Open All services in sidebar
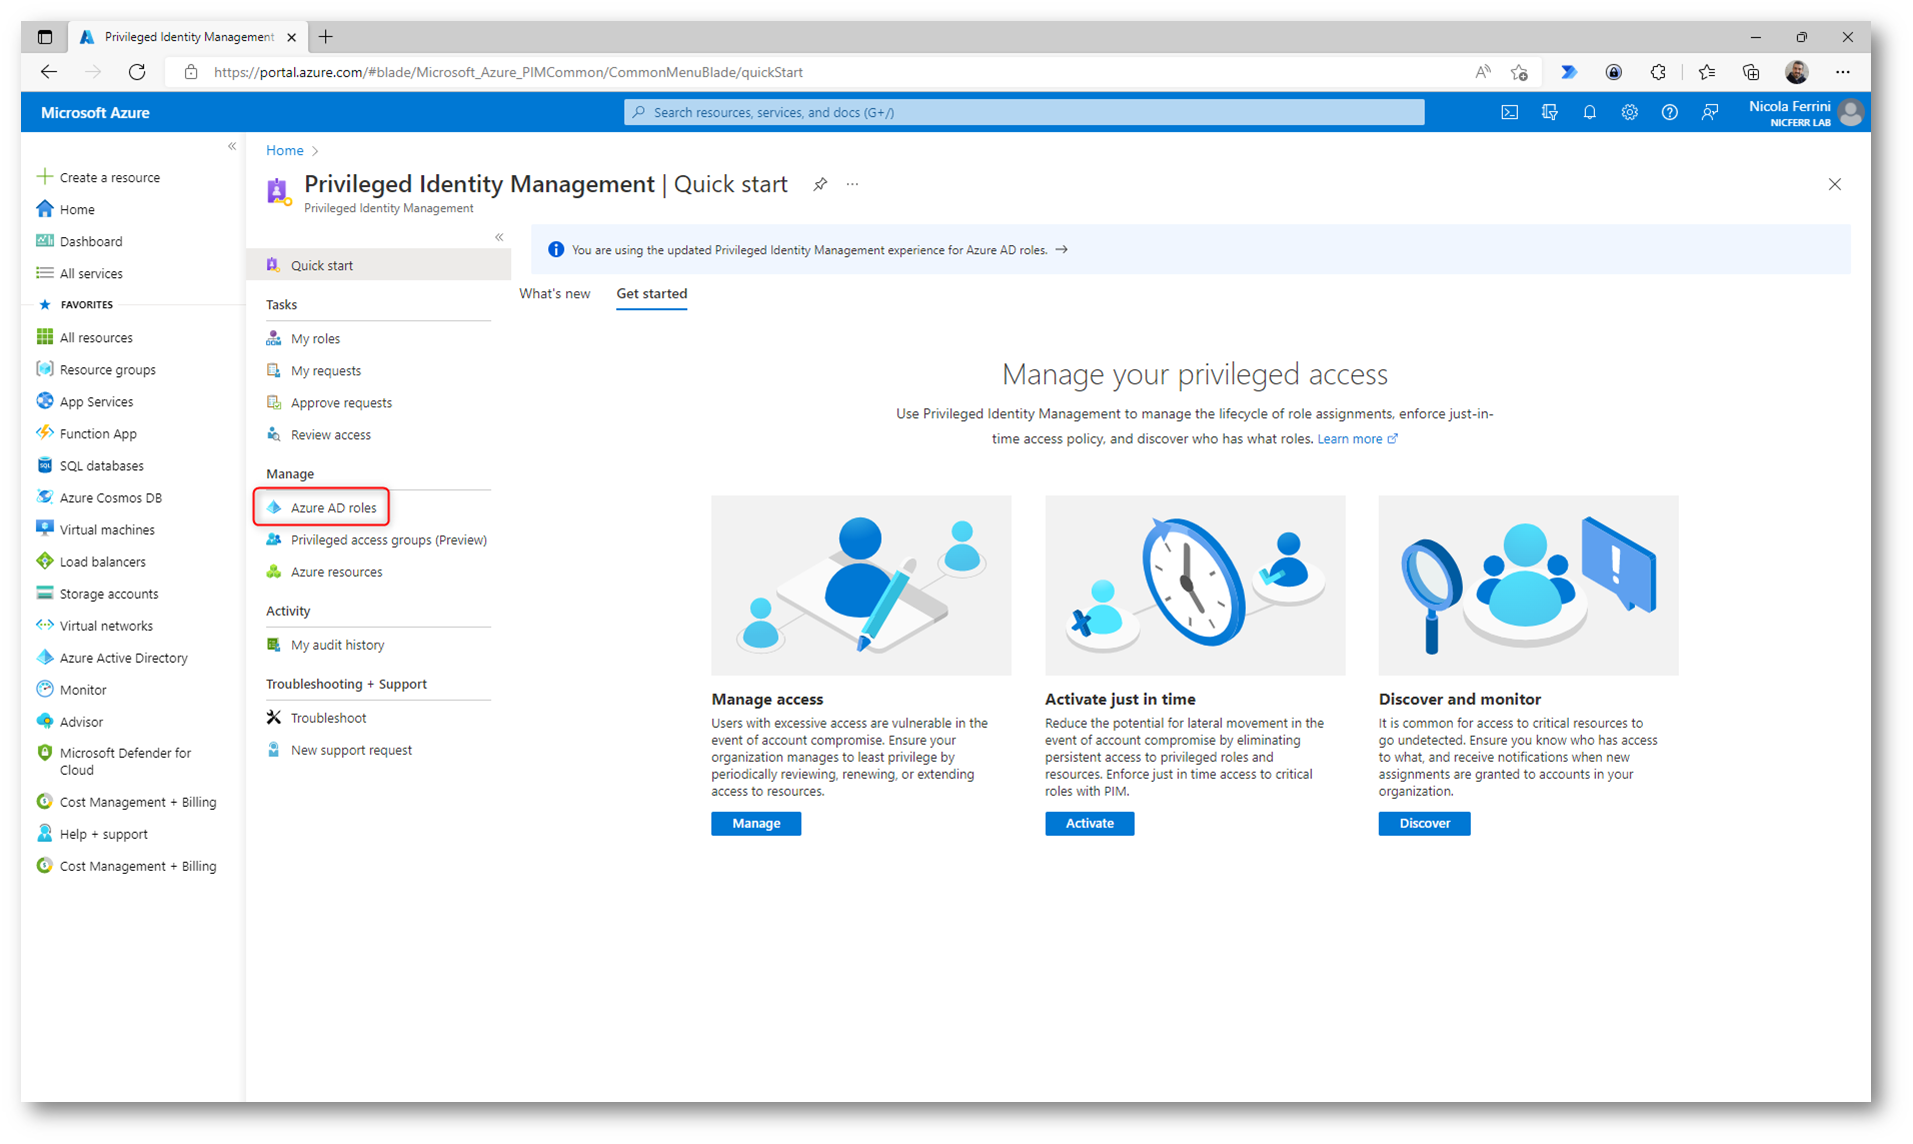 pyautogui.click(x=90, y=273)
